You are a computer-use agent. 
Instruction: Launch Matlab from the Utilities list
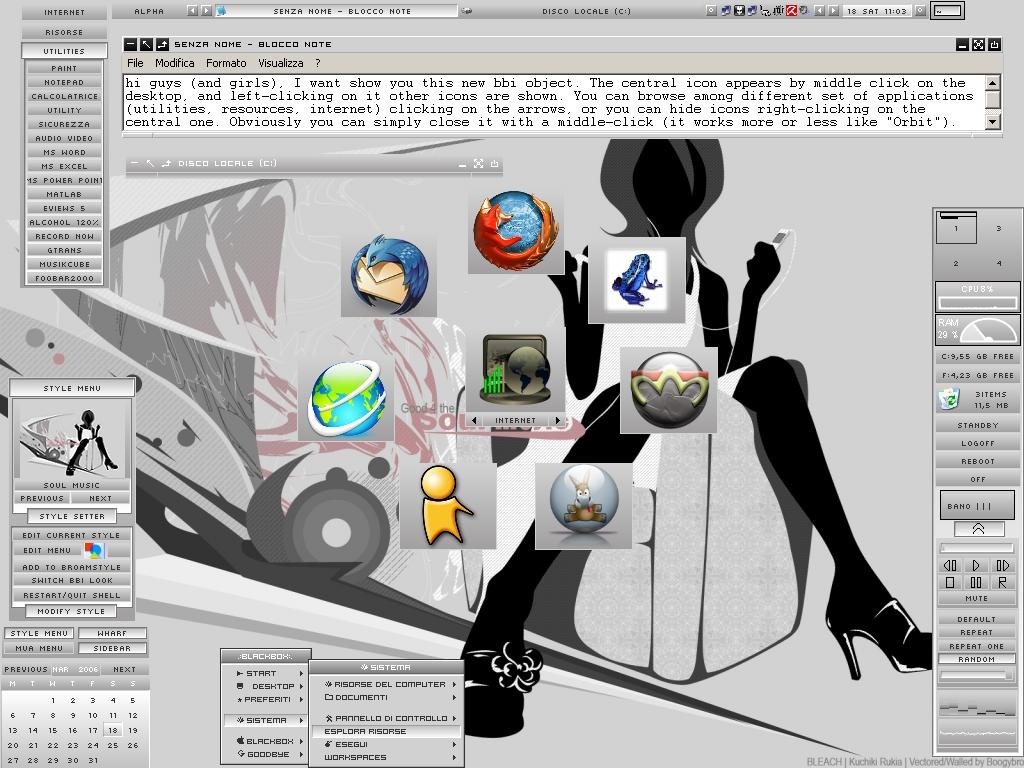click(x=64, y=194)
